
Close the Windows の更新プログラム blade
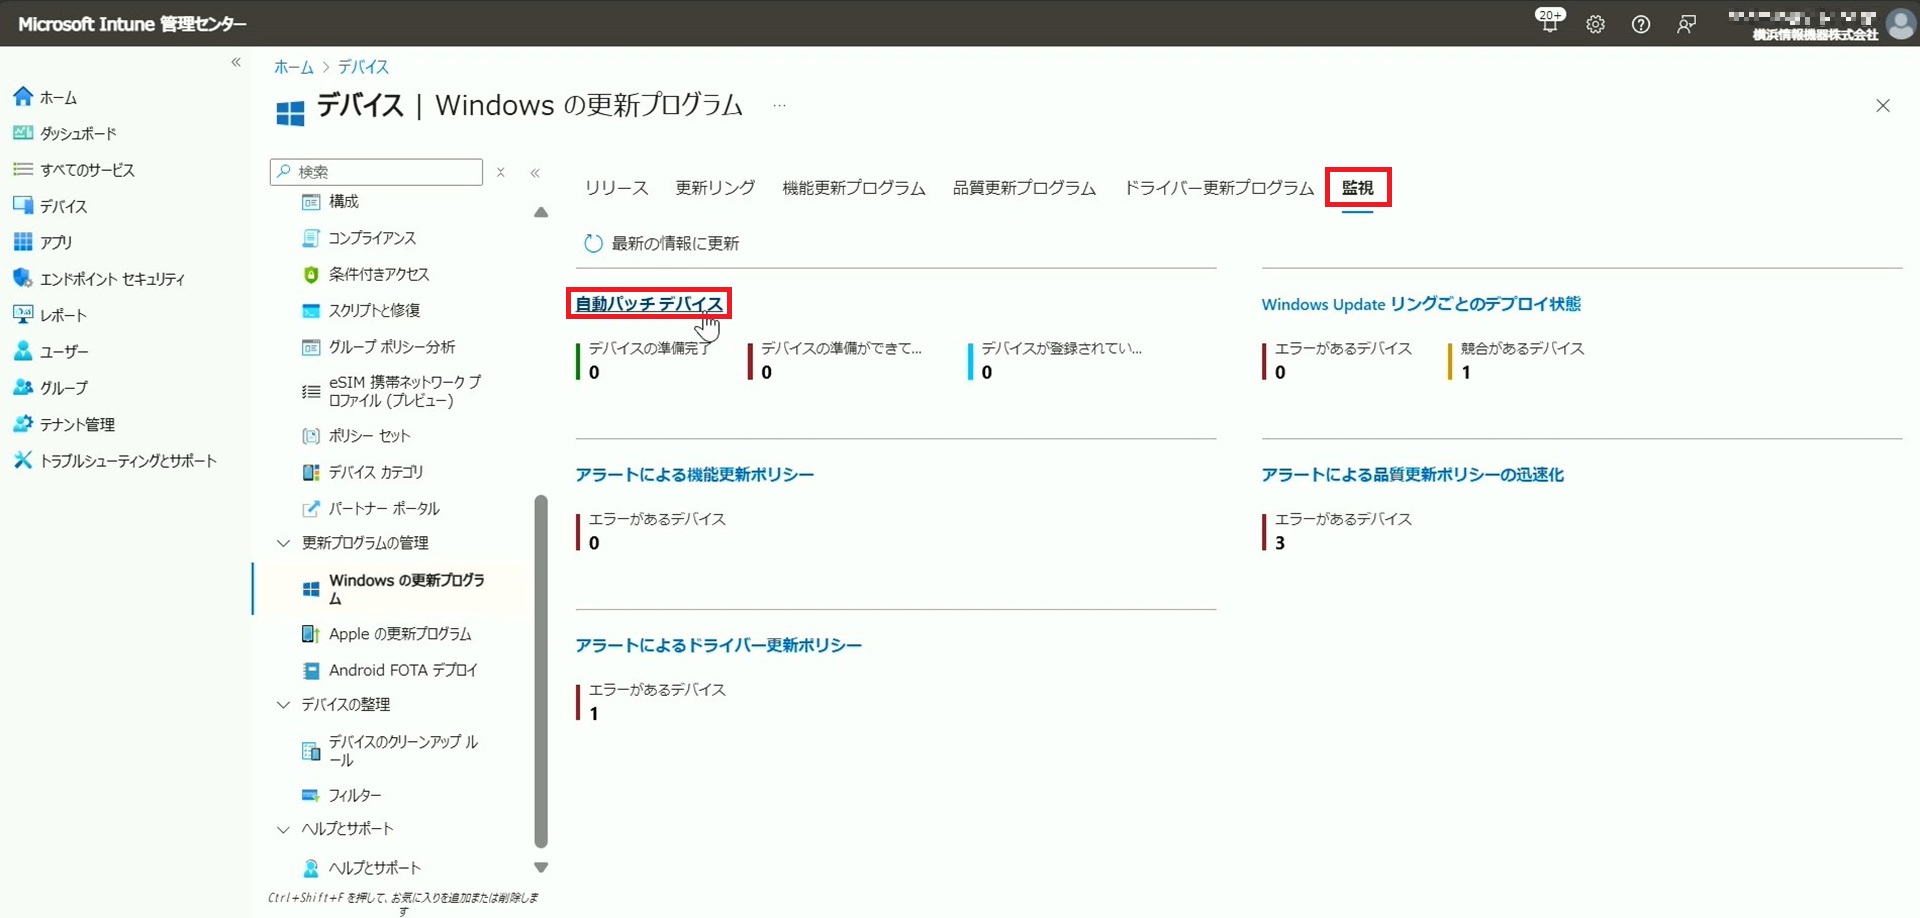(x=1883, y=106)
